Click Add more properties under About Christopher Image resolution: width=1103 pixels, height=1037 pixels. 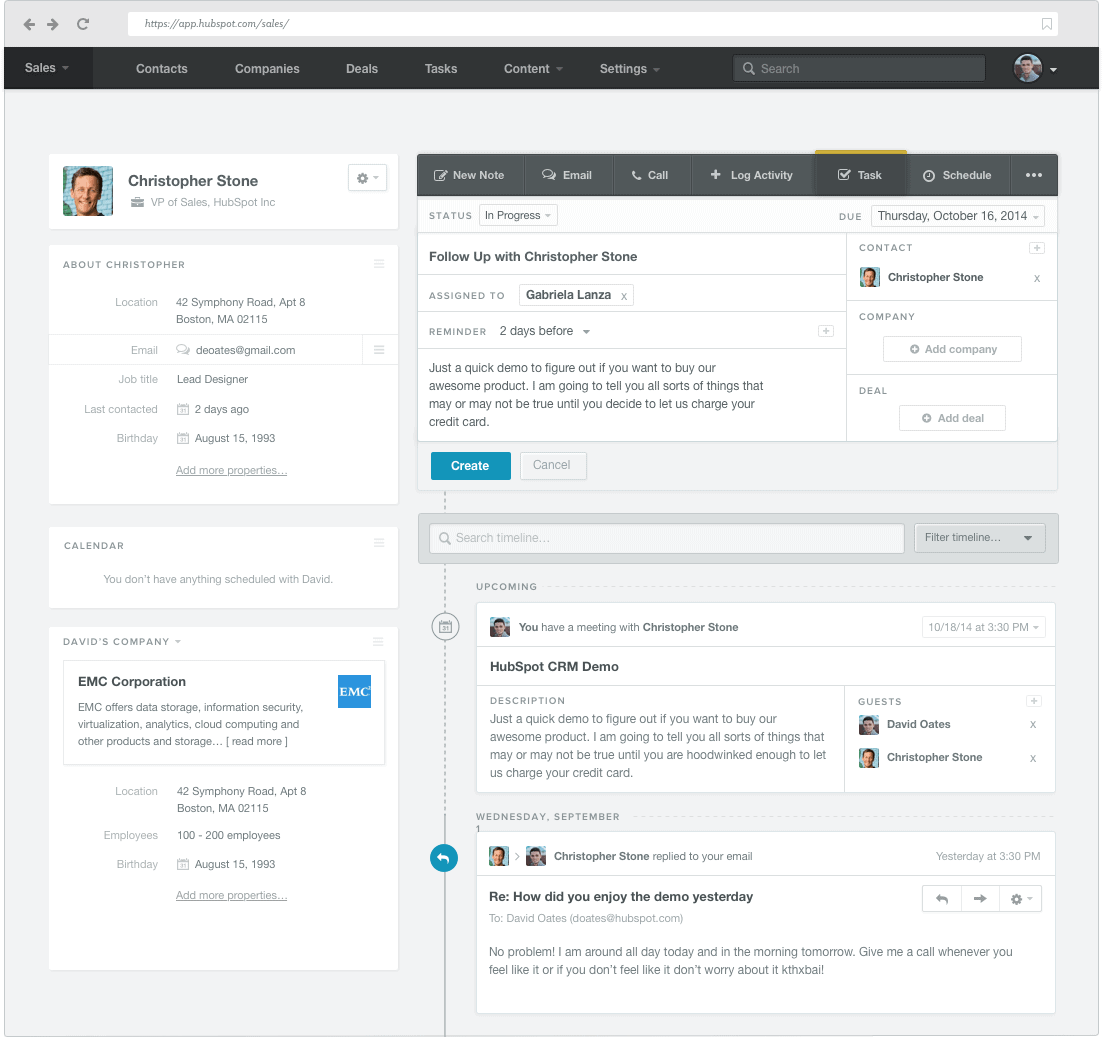(x=231, y=470)
